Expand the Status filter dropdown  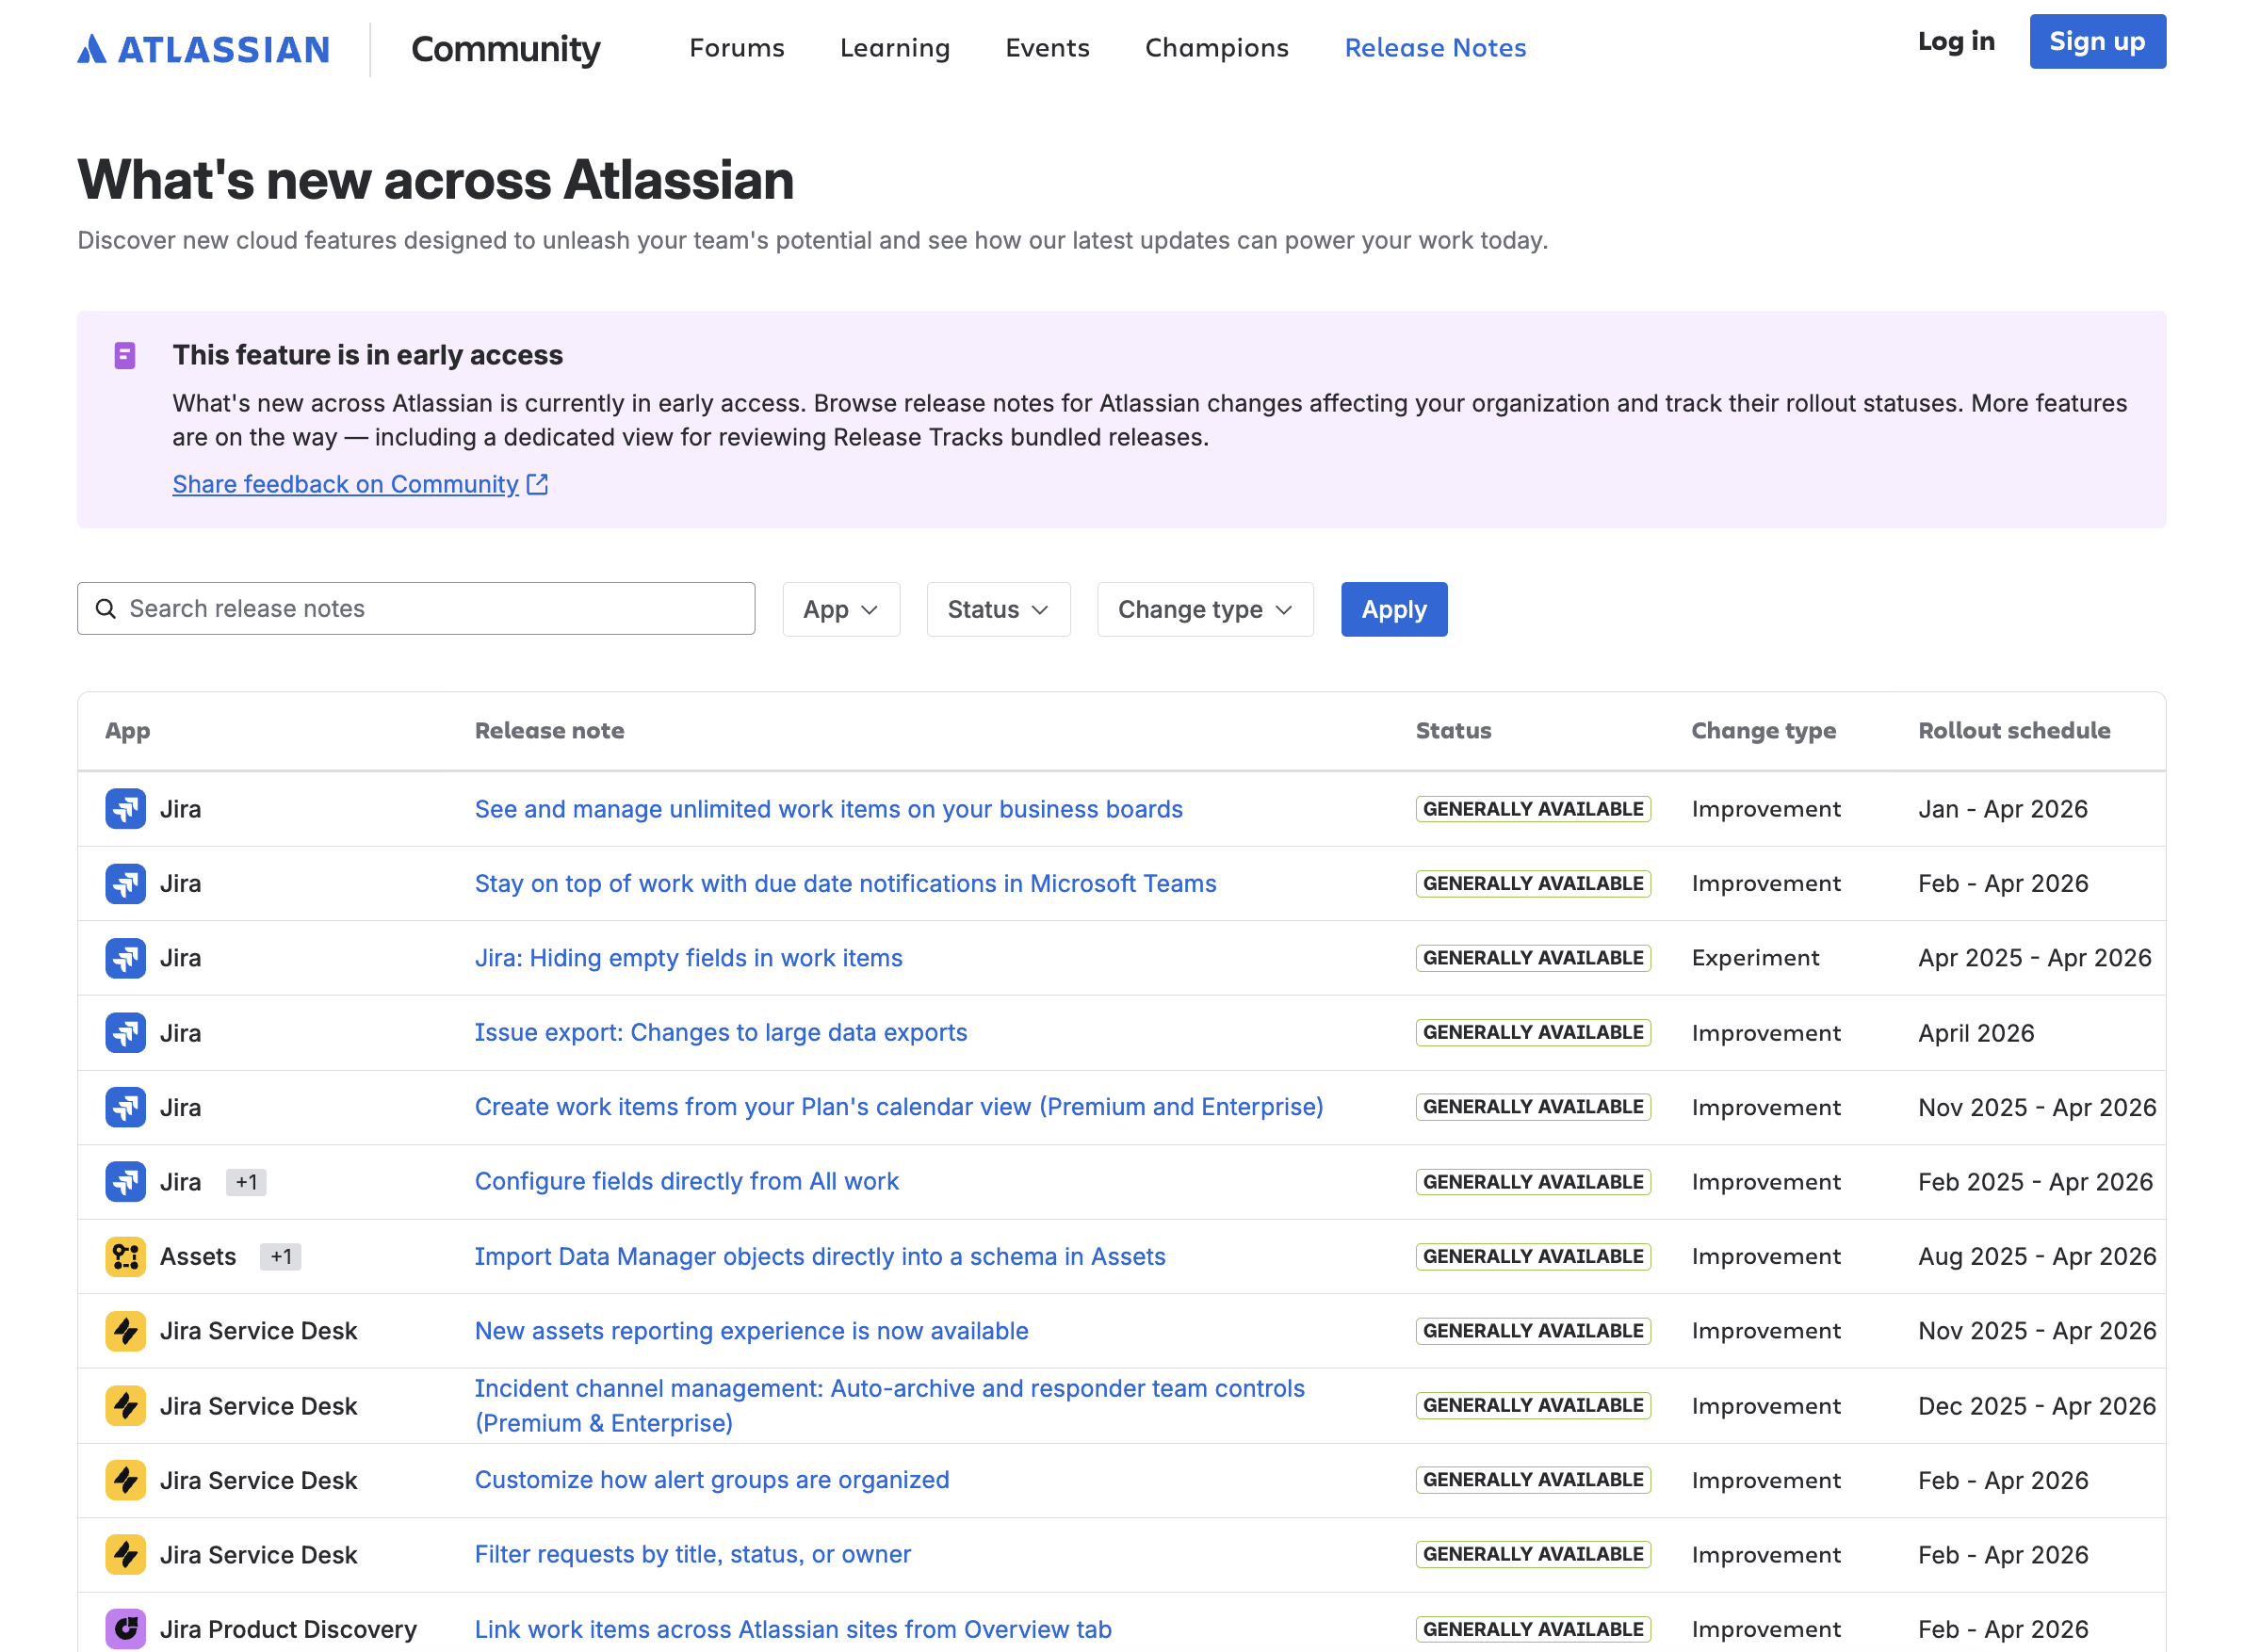[998, 609]
